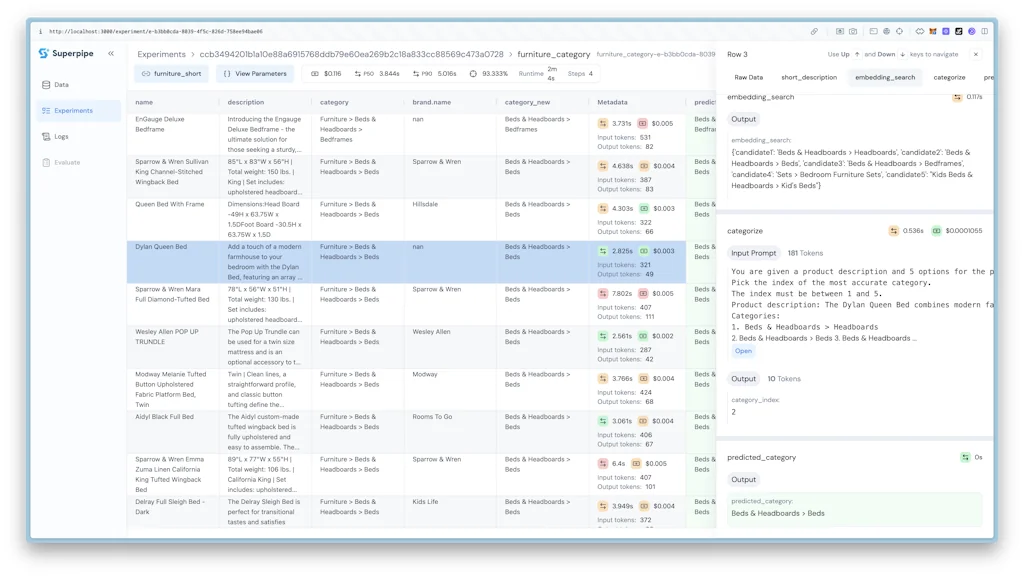Click the Down arrow key navigation icon
Viewport: 1024px width, 577px height.
(902, 54)
